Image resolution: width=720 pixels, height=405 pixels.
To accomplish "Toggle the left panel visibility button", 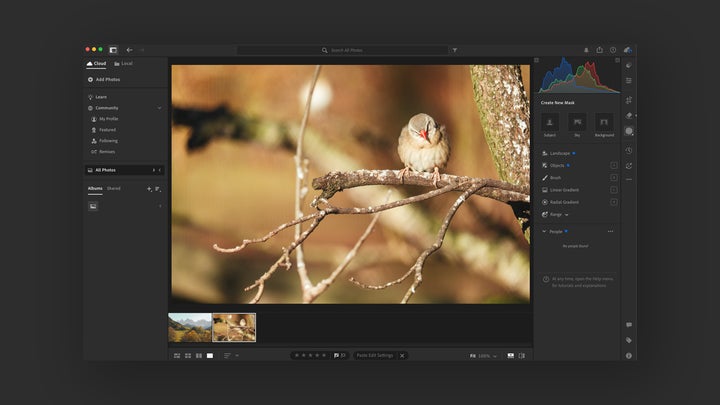I will point(113,49).
